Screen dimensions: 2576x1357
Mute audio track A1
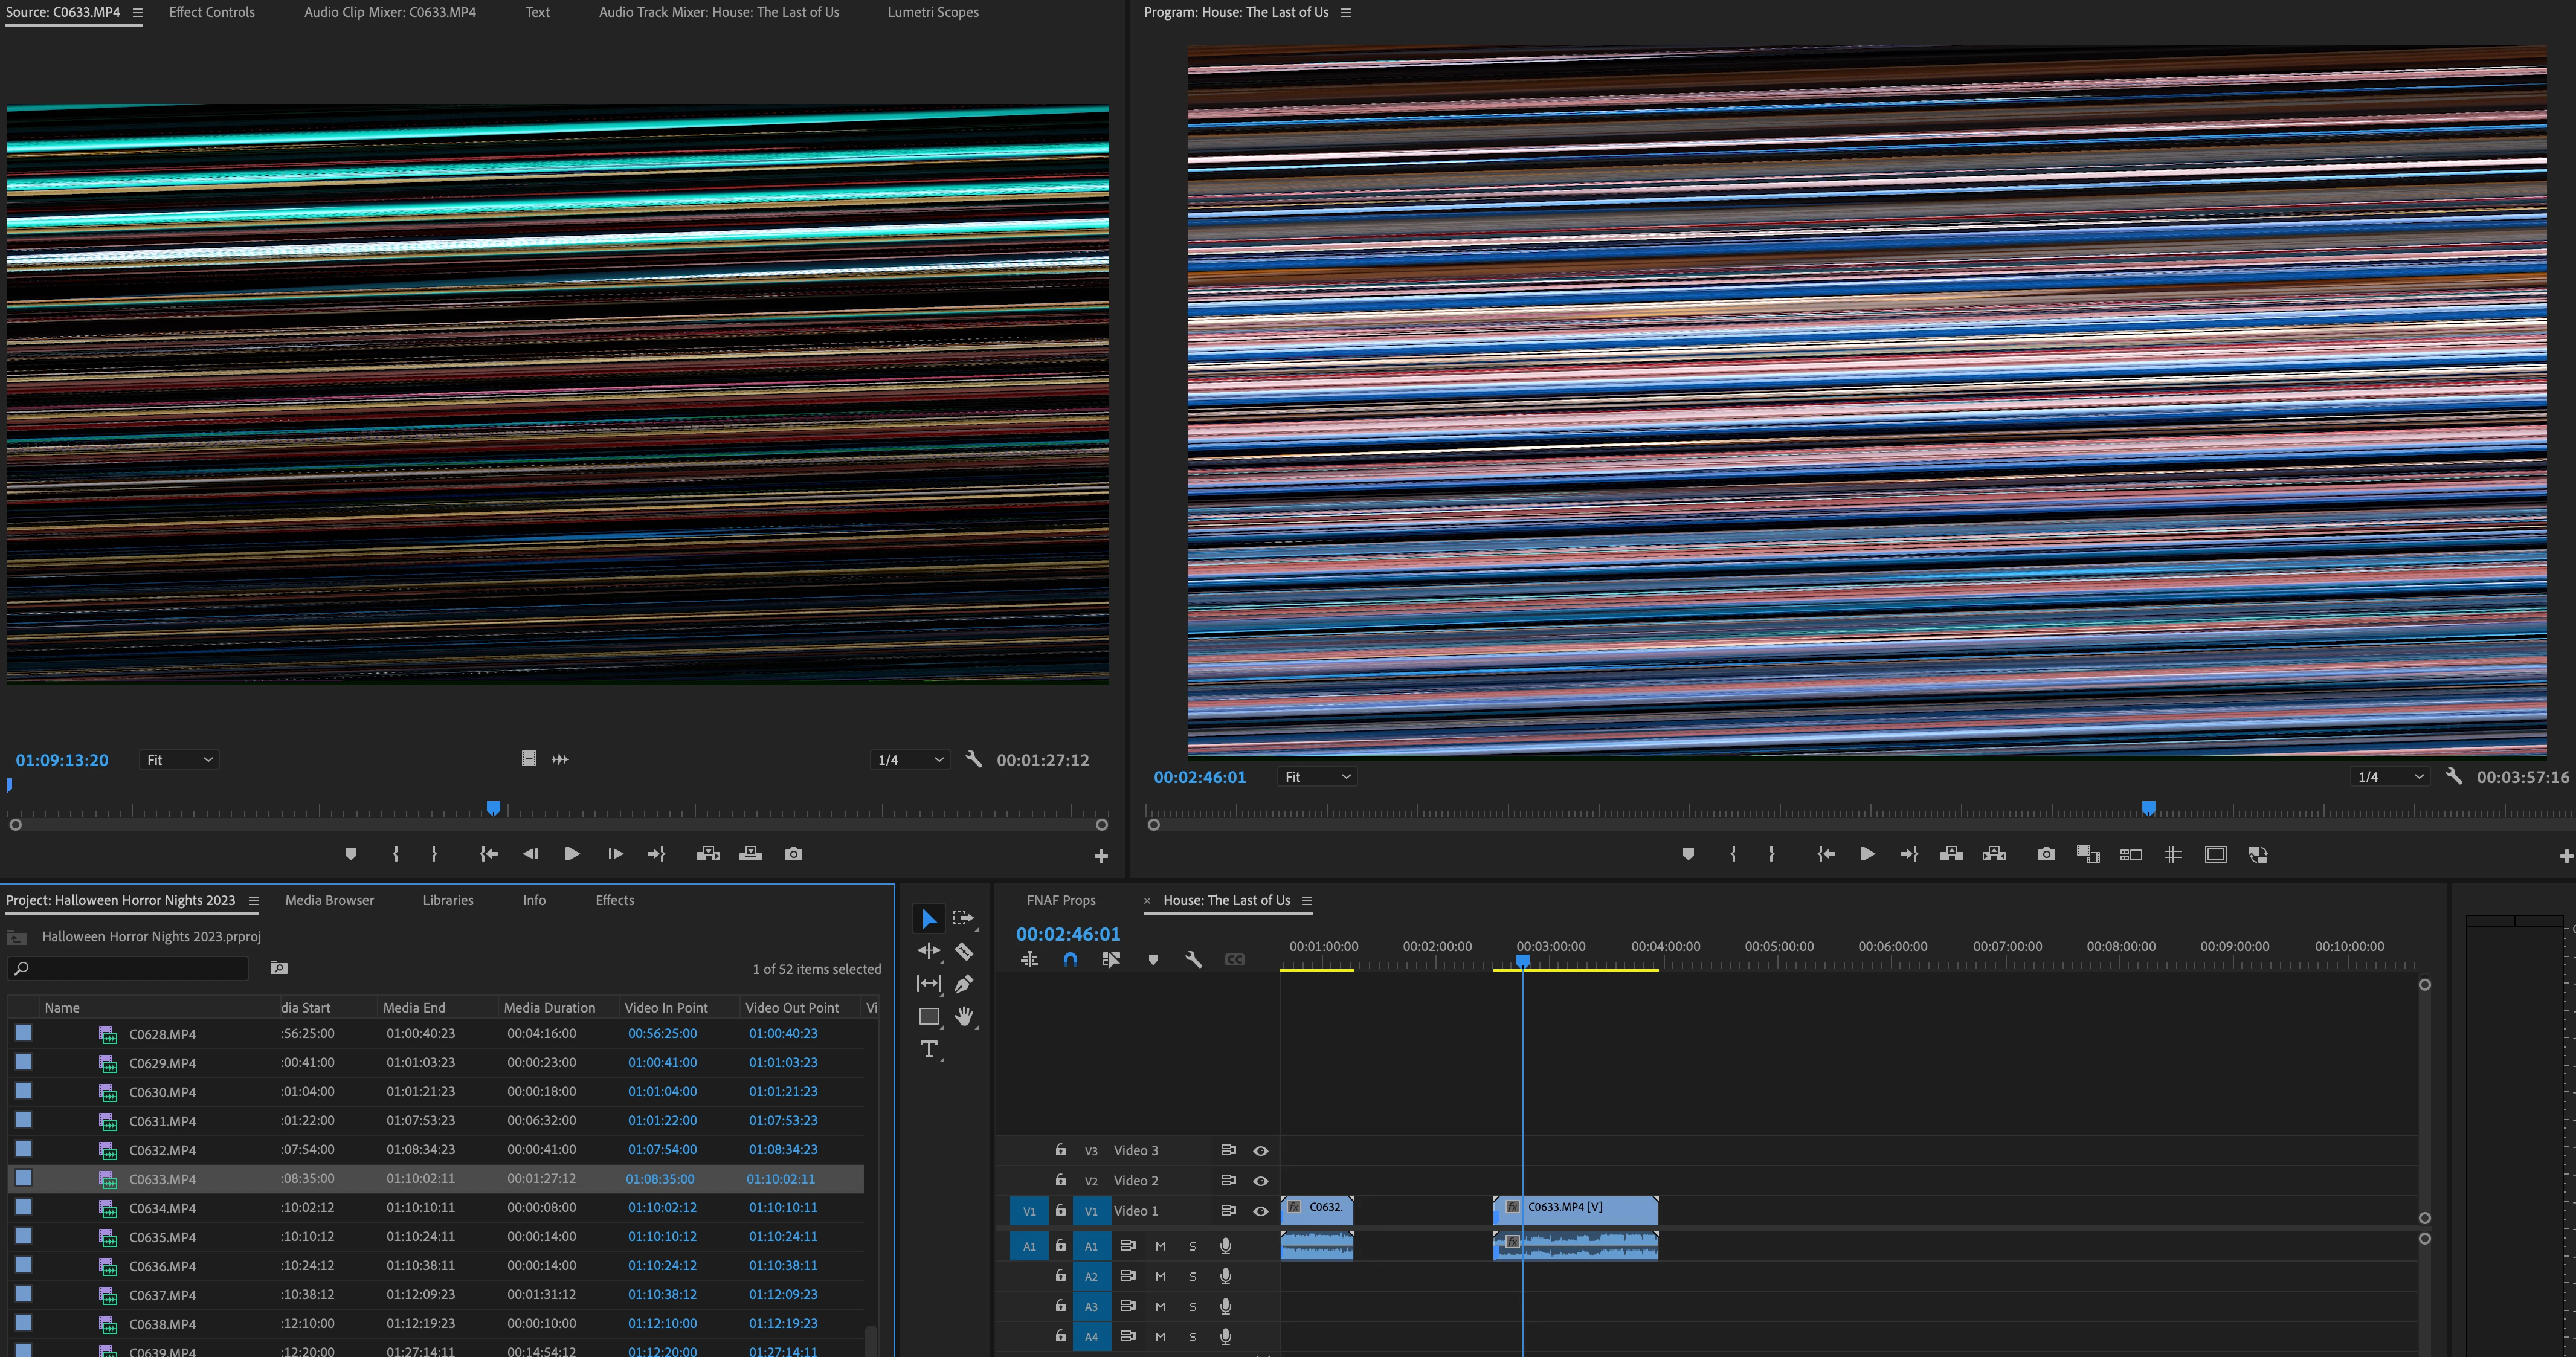coord(1160,1246)
